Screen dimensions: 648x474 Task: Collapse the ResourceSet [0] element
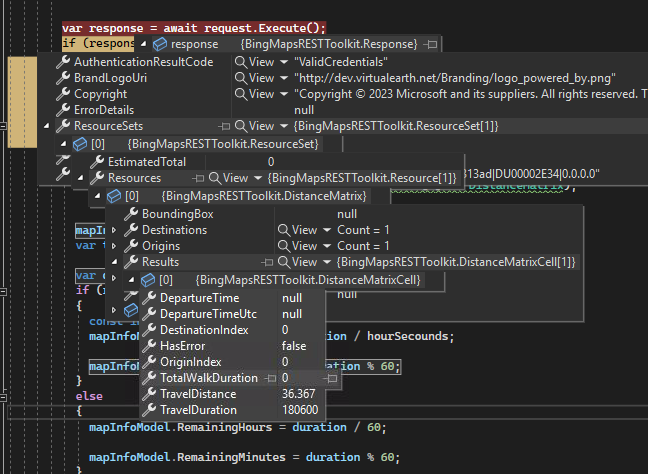tap(63, 144)
